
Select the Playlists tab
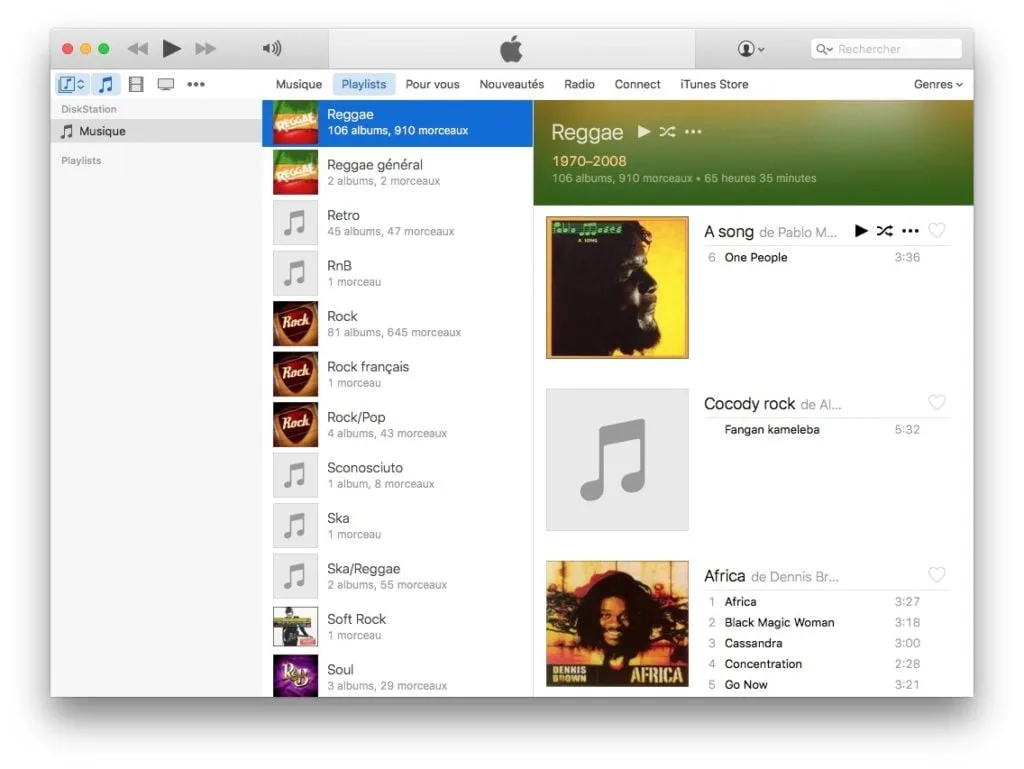click(x=364, y=84)
